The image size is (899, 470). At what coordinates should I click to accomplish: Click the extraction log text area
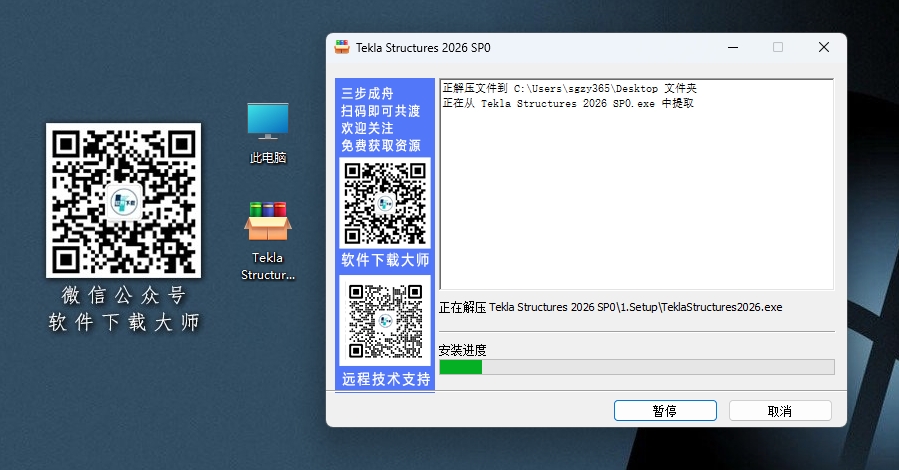coord(636,184)
